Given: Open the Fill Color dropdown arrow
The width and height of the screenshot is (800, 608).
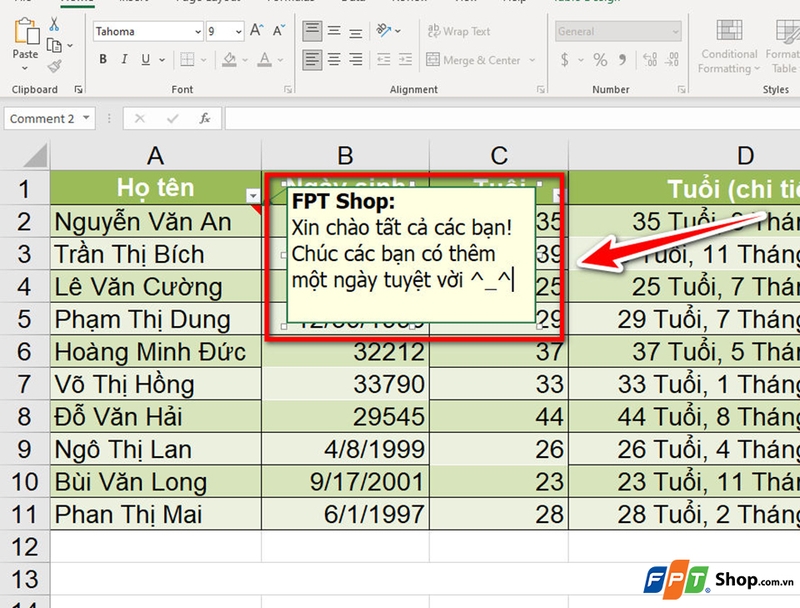Looking at the screenshot, I should click(x=245, y=59).
